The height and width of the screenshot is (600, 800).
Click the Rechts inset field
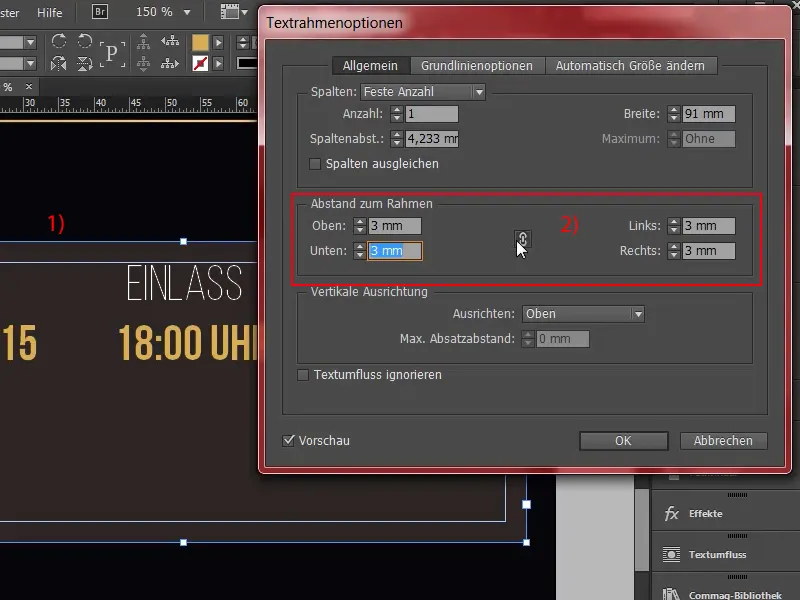pos(709,251)
